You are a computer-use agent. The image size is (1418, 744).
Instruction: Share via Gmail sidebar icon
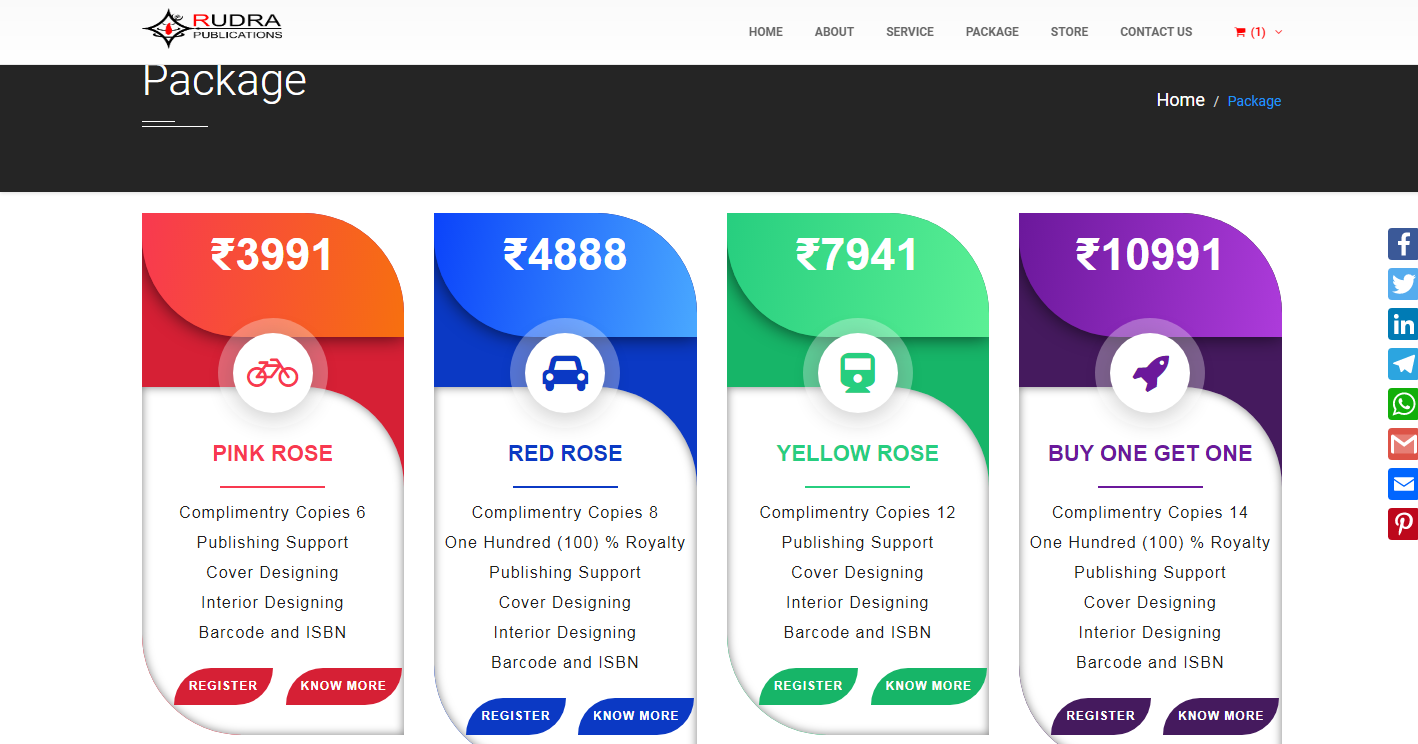pyautogui.click(x=1403, y=444)
